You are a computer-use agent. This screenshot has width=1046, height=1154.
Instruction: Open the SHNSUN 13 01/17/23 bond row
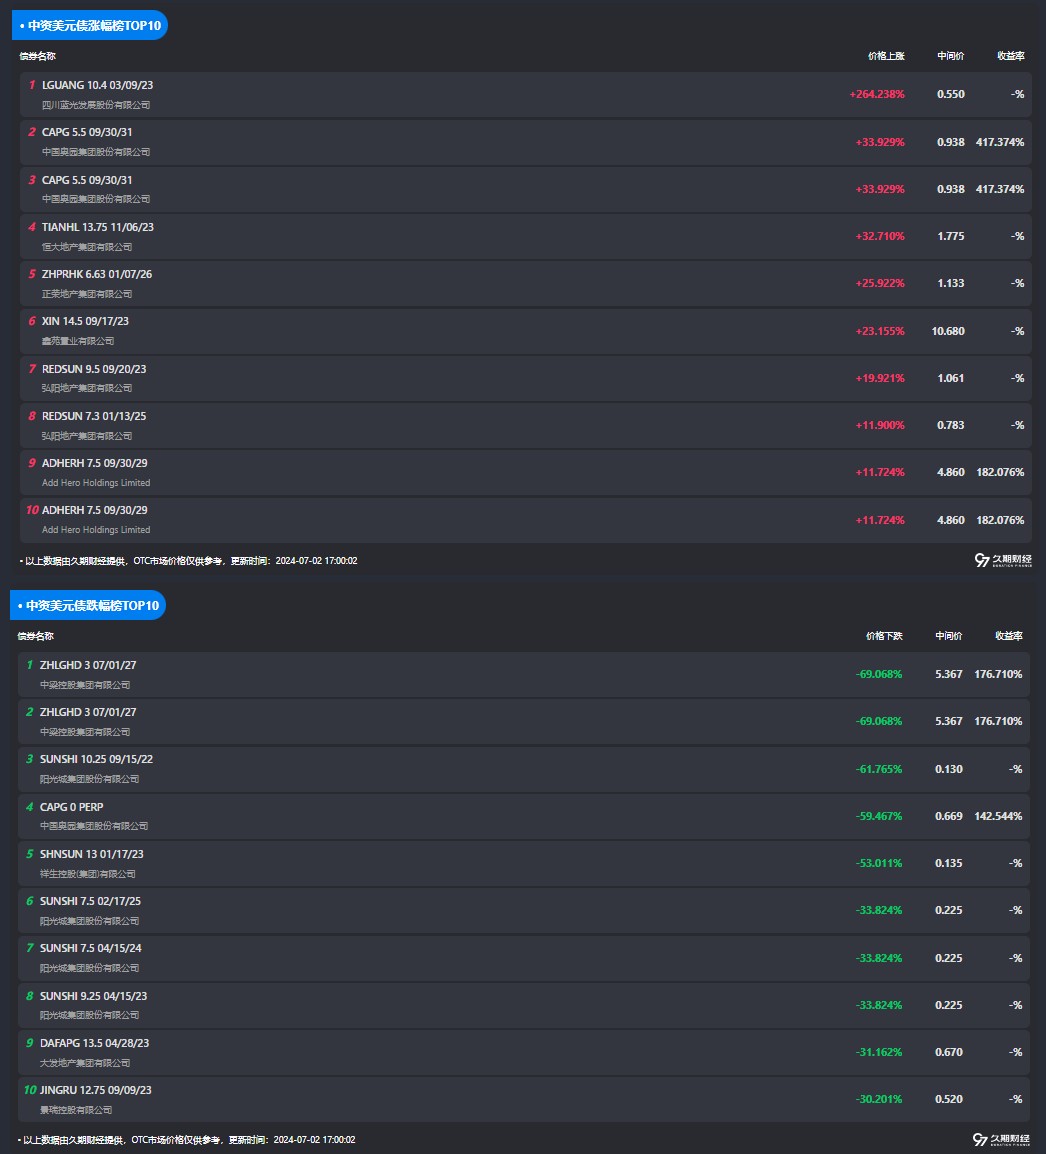(x=92, y=854)
